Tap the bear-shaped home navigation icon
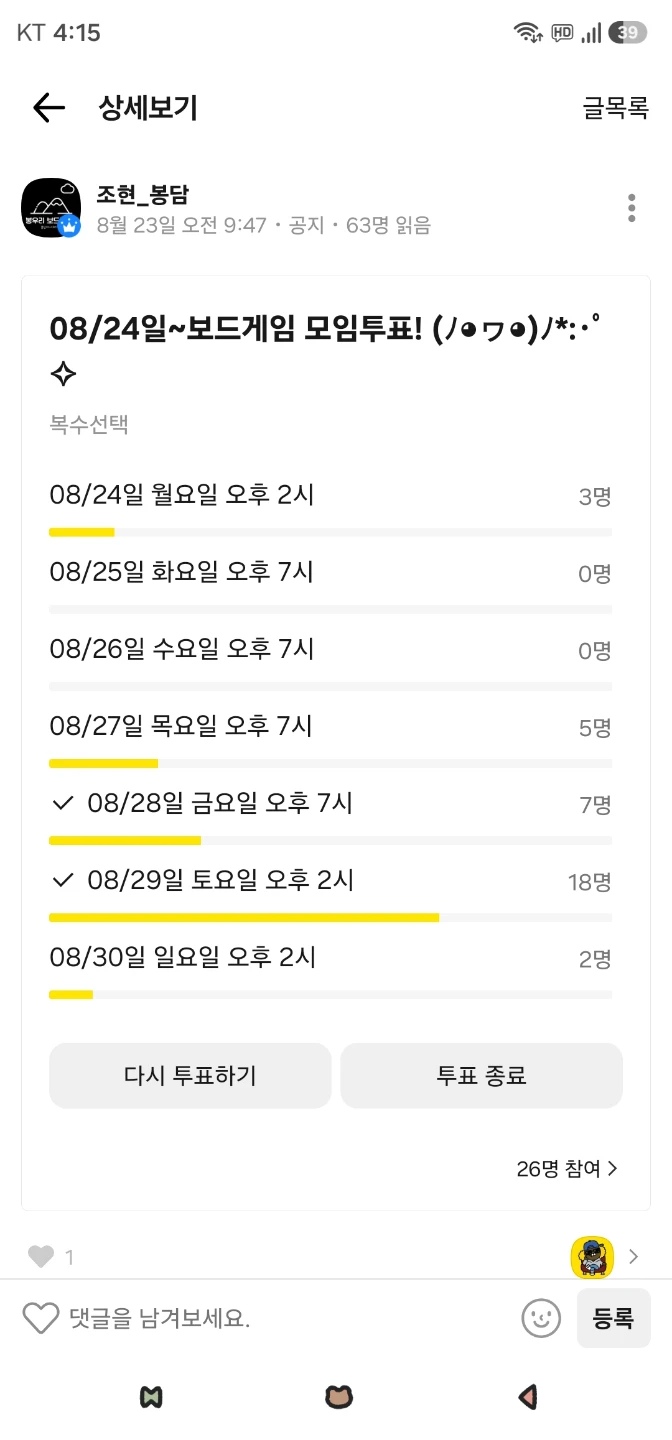 click(x=339, y=1397)
